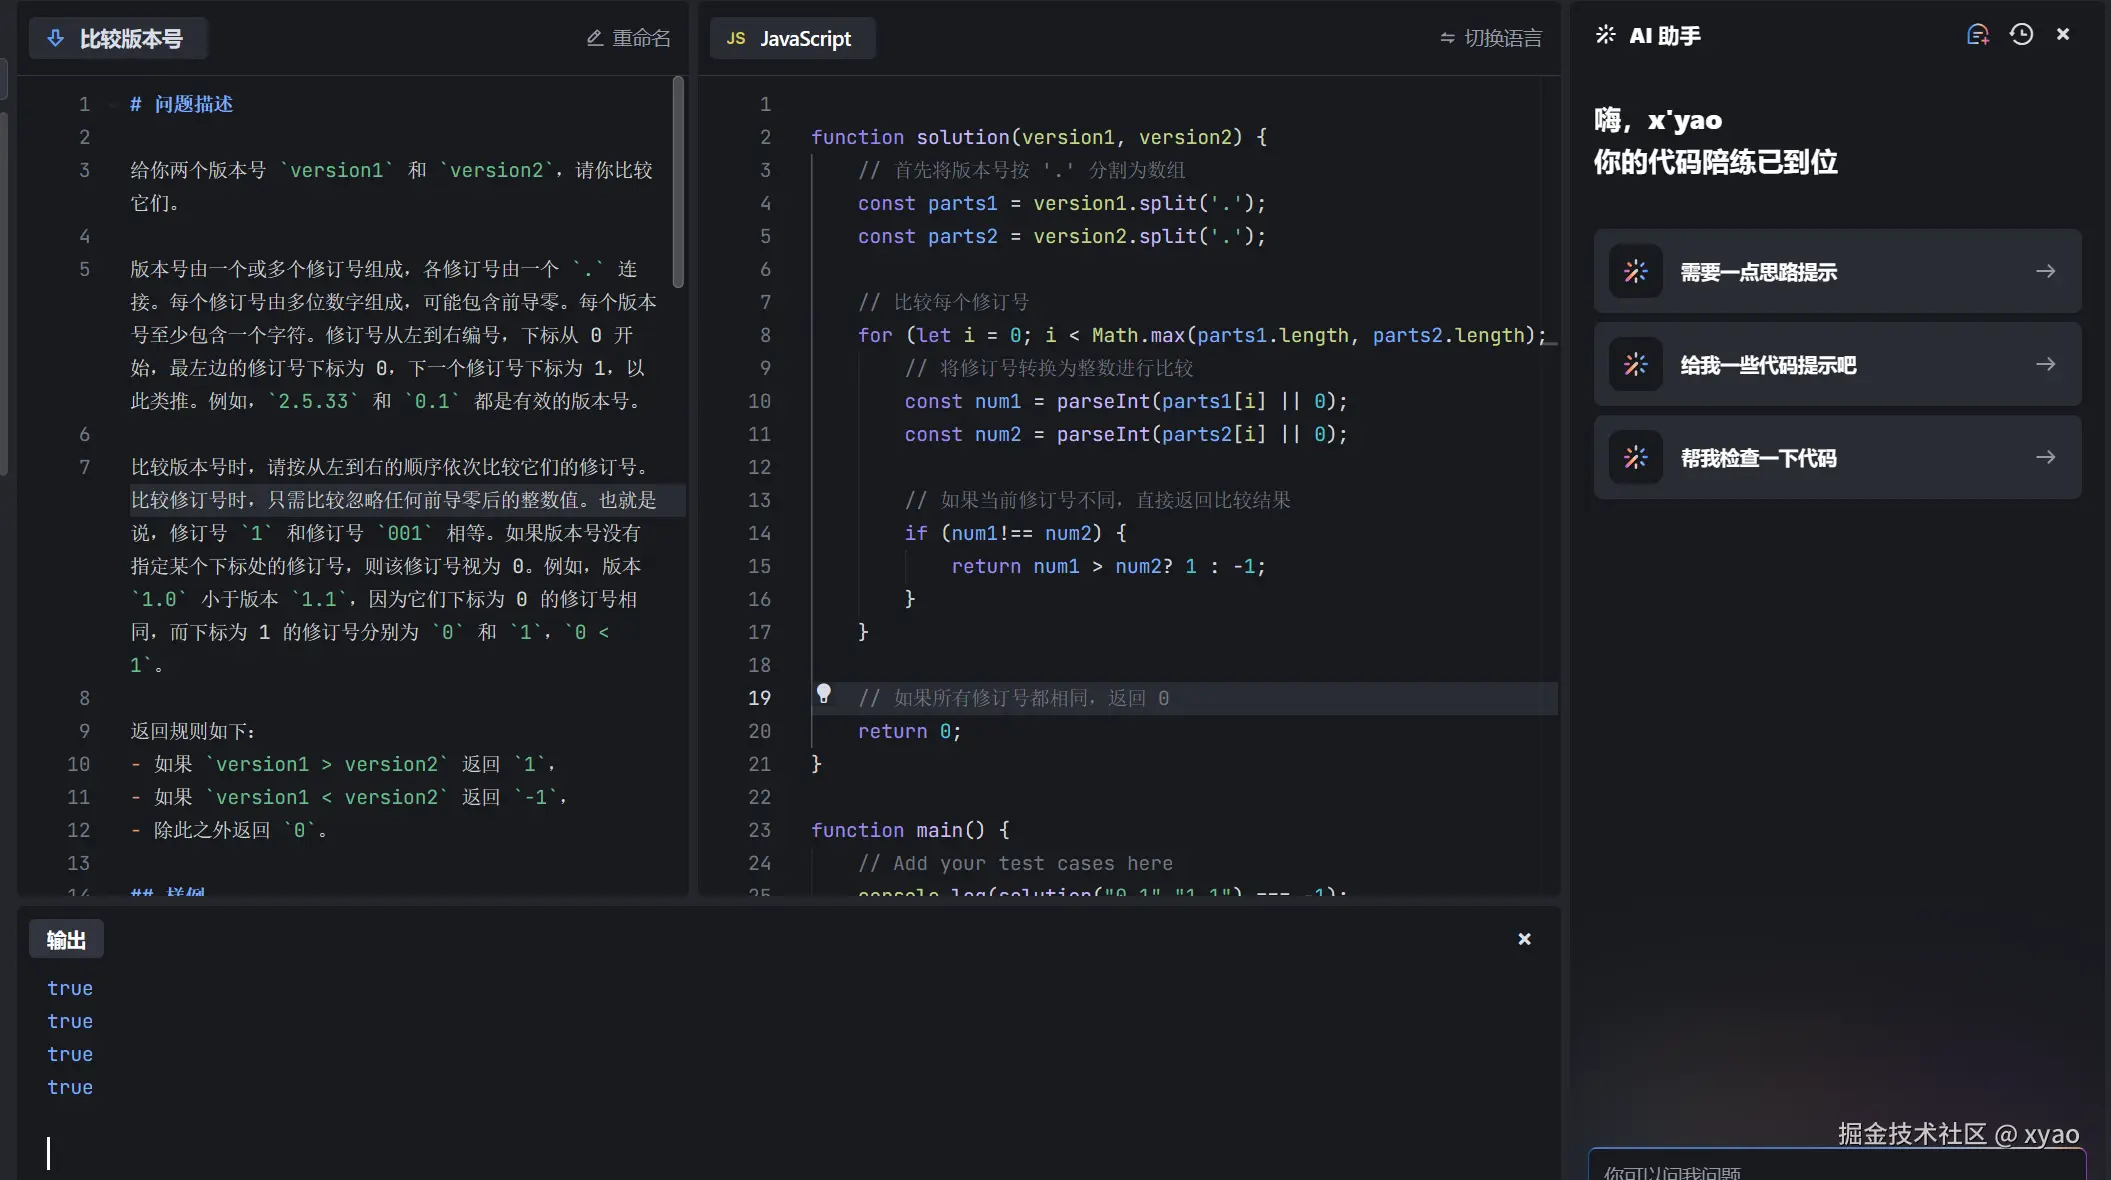The image size is (2111, 1180).
Task: Close the 输出 output panel
Action: [1524, 939]
